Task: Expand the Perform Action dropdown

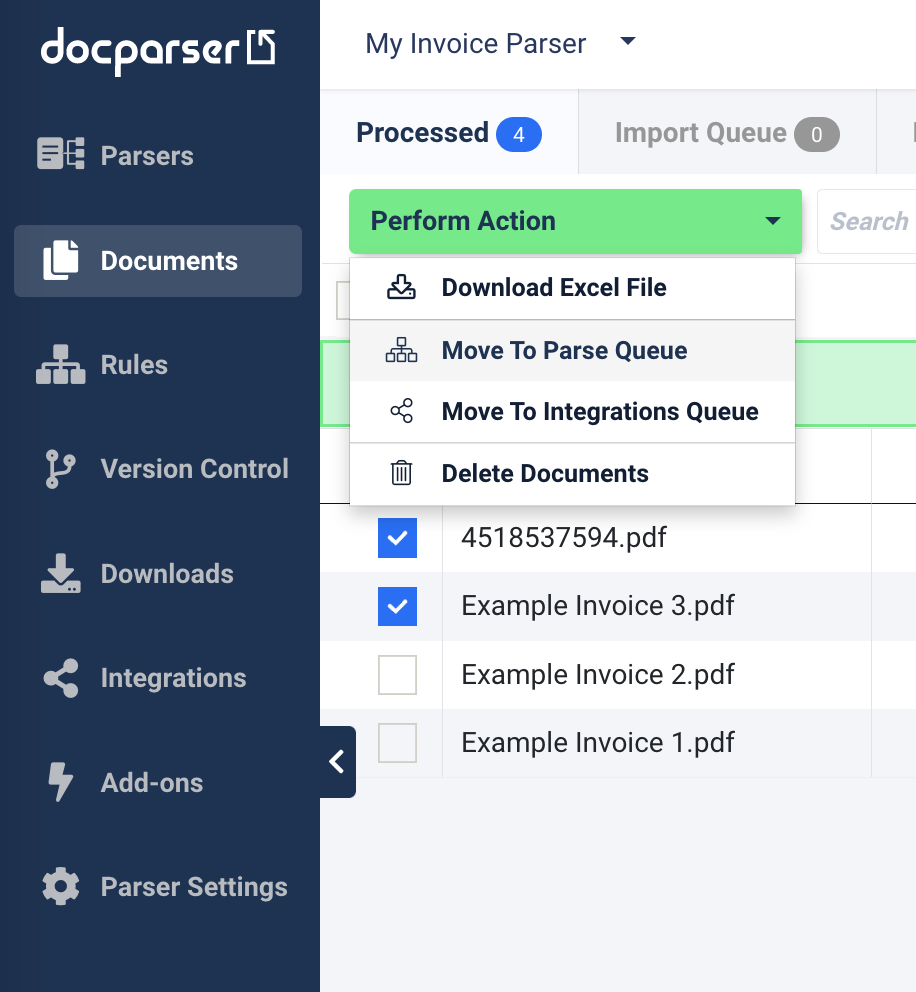Action: point(575,221)
